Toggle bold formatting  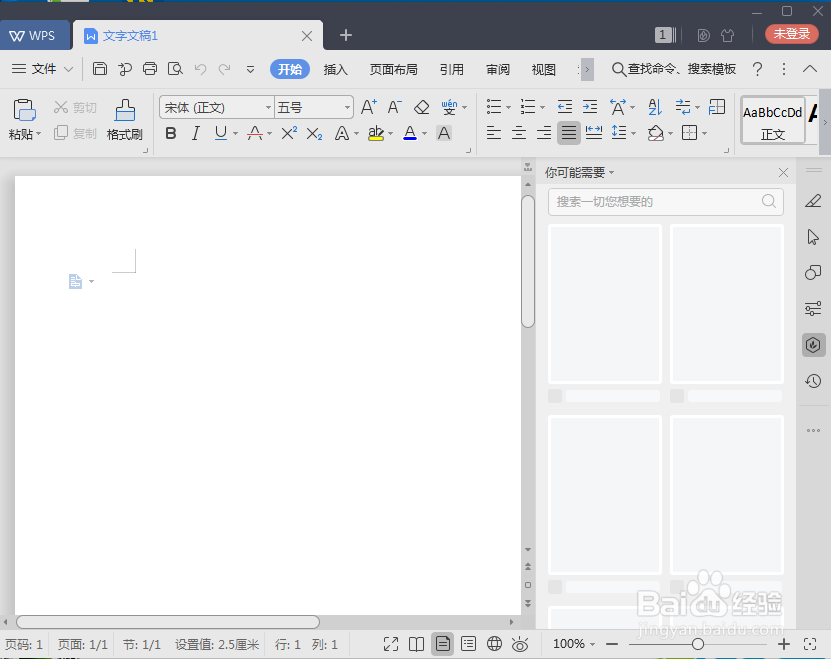pos(170,132)
